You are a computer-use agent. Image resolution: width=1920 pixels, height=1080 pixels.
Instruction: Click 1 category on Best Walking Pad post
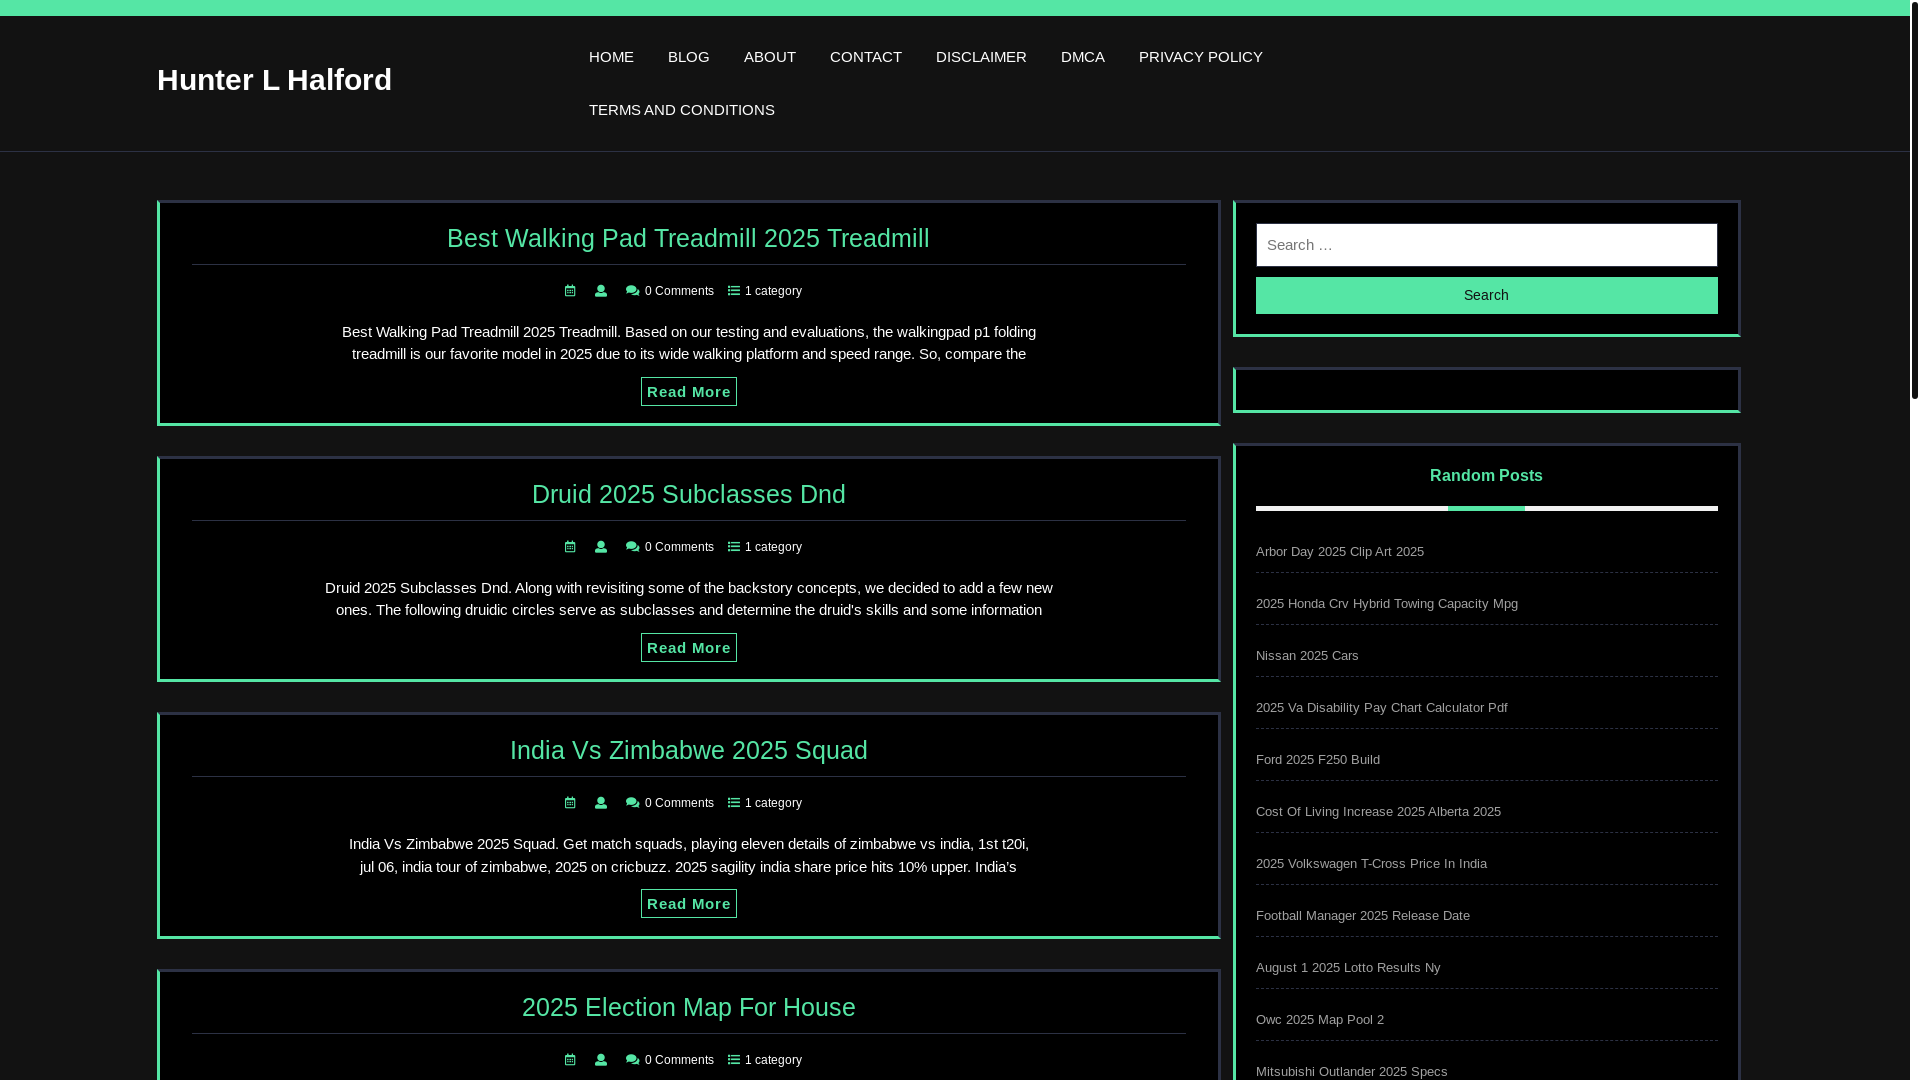(773, 291)
